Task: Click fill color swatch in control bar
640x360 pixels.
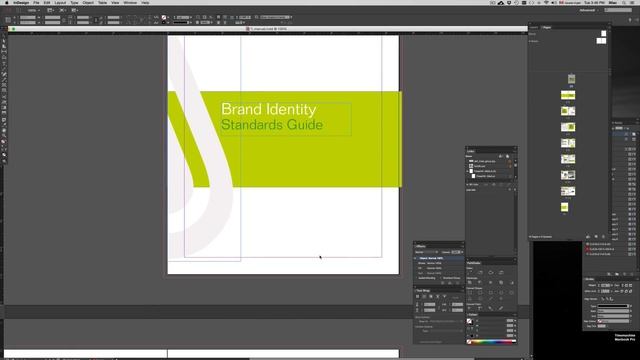Action: pyautogui.click(x=164, y=17)
